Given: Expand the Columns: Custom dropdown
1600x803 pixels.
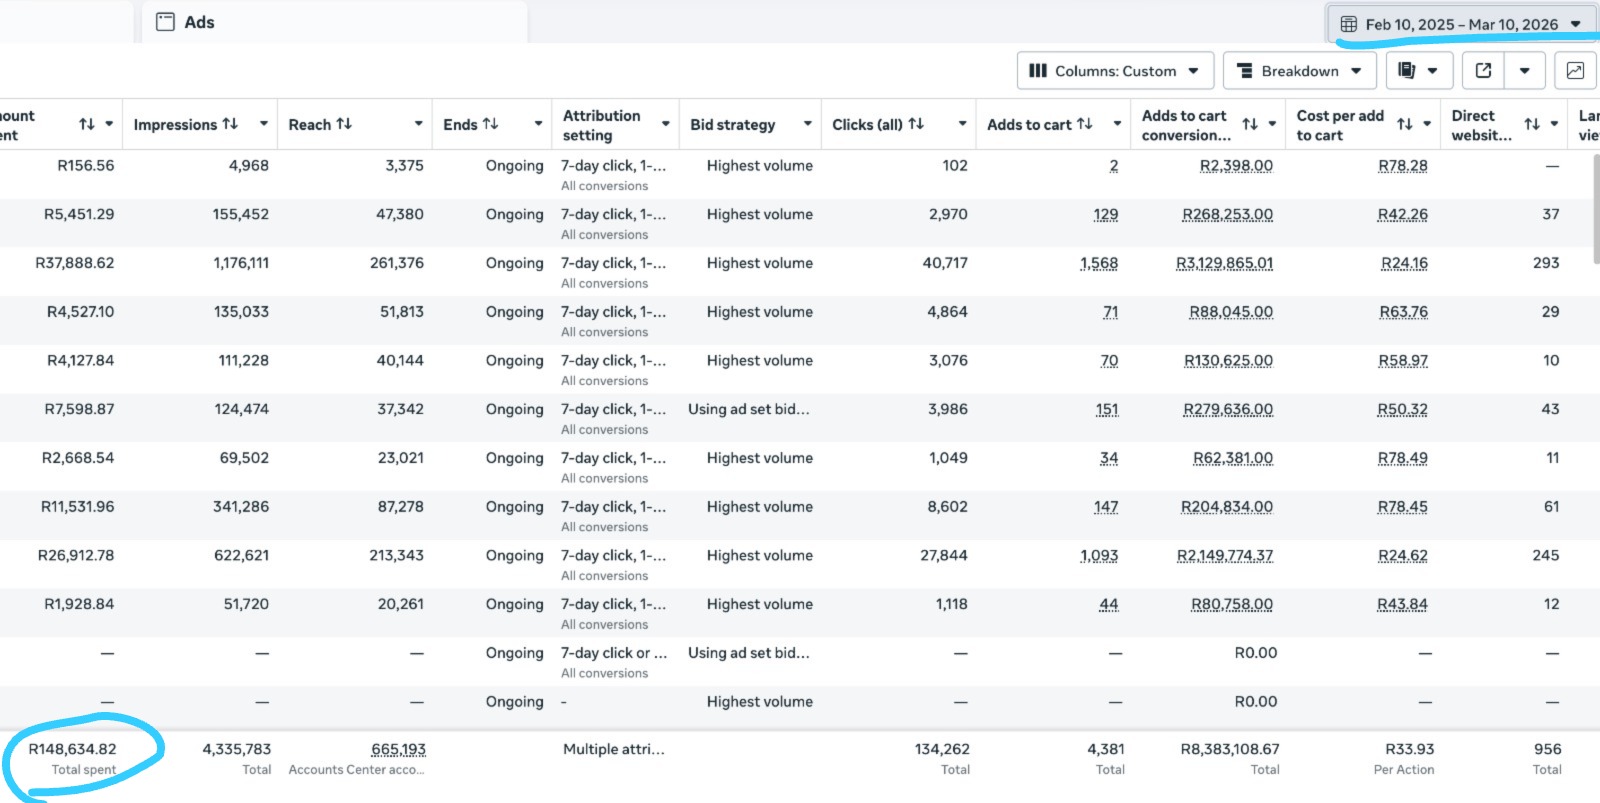Looking at the screenshot, I should 1115,71.
